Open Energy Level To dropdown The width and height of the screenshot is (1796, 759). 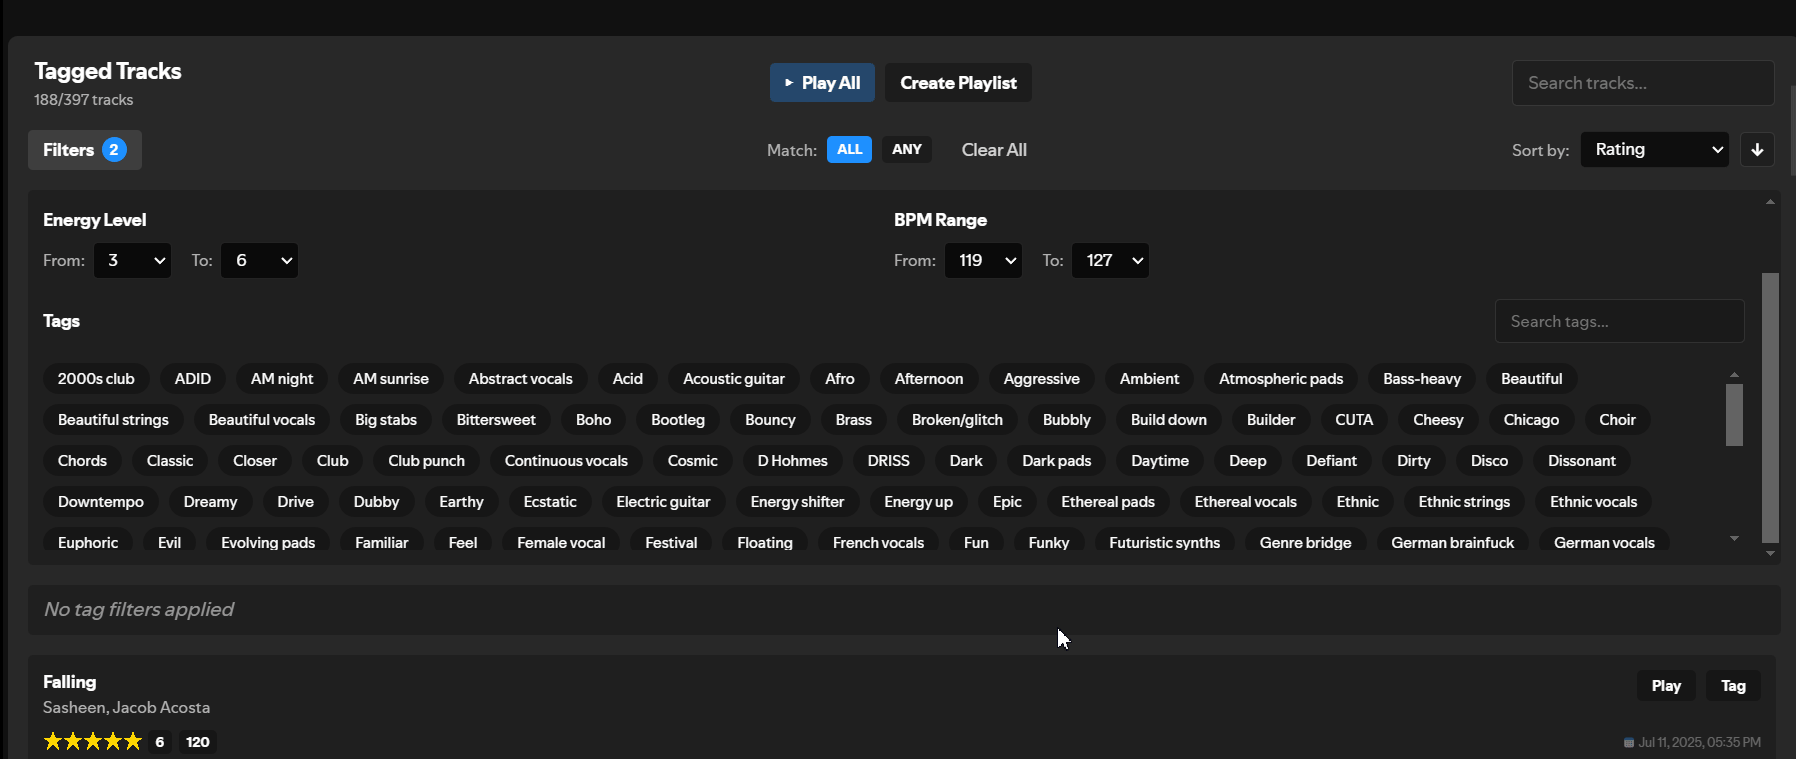click(x=259, y=260)
